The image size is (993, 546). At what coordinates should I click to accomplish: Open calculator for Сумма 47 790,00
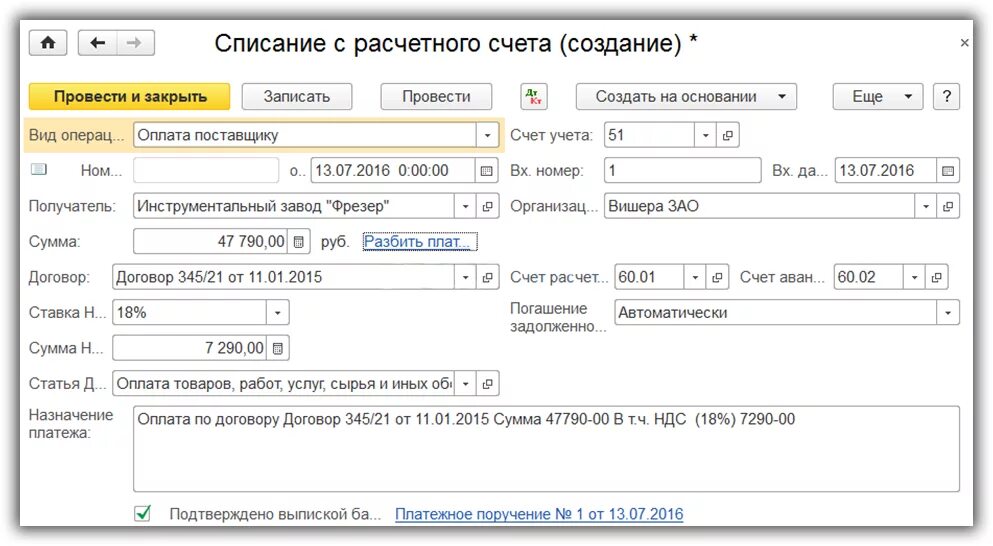coord(298,242)
